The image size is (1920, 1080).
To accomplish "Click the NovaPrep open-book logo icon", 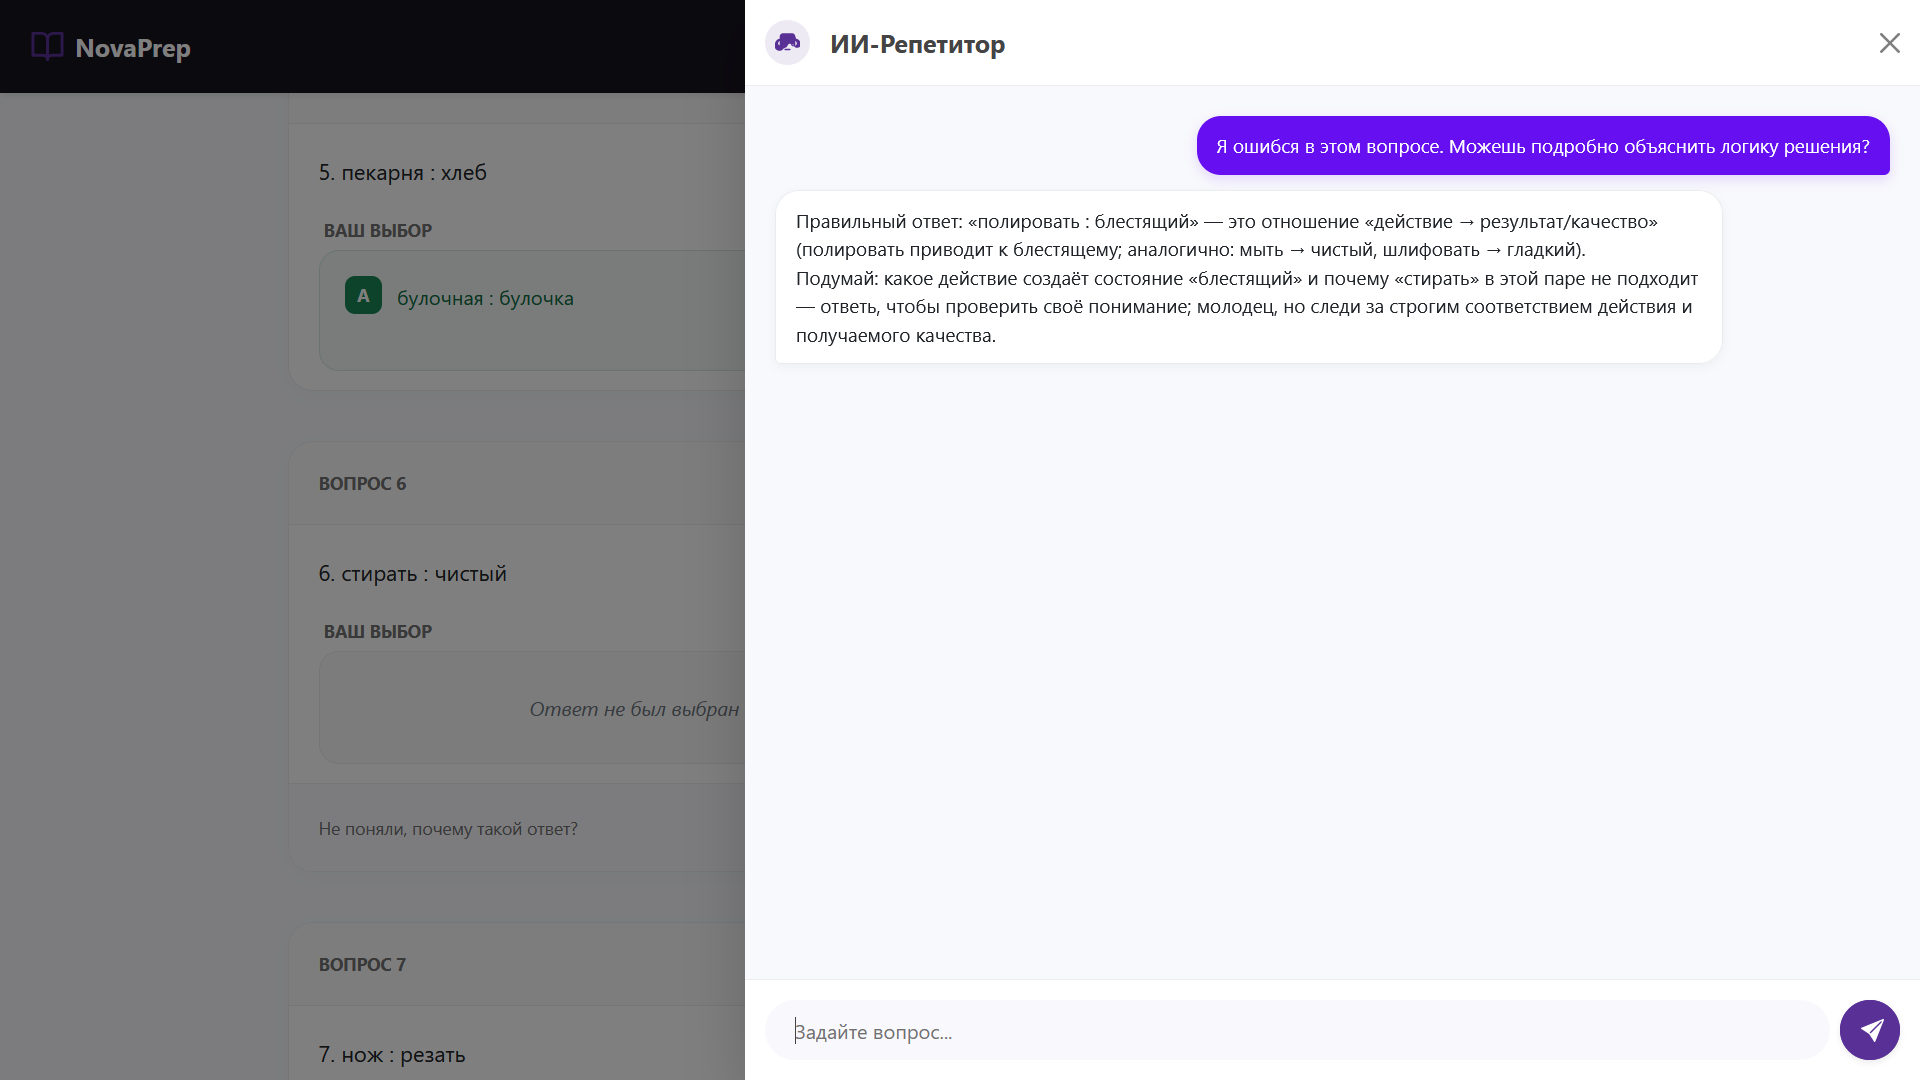I will [47, 46].
